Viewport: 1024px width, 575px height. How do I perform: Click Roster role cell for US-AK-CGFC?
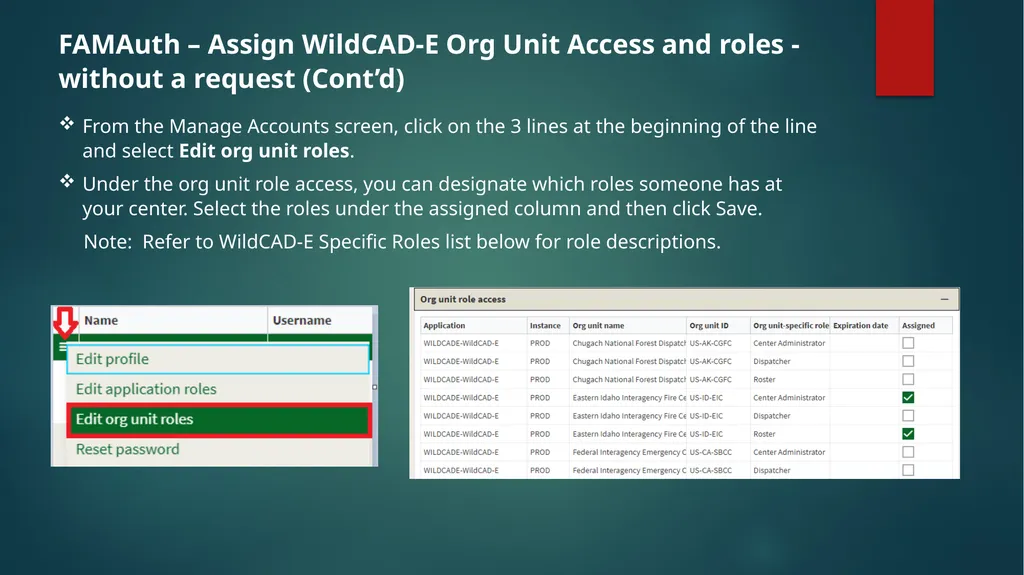790,380
